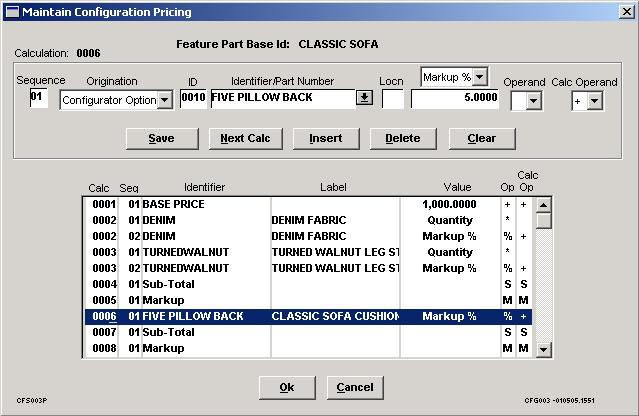Viewport: 639px width, 416px height.
Task: Close the Maintain Configuration Pricing window
Action: point(627,11)
